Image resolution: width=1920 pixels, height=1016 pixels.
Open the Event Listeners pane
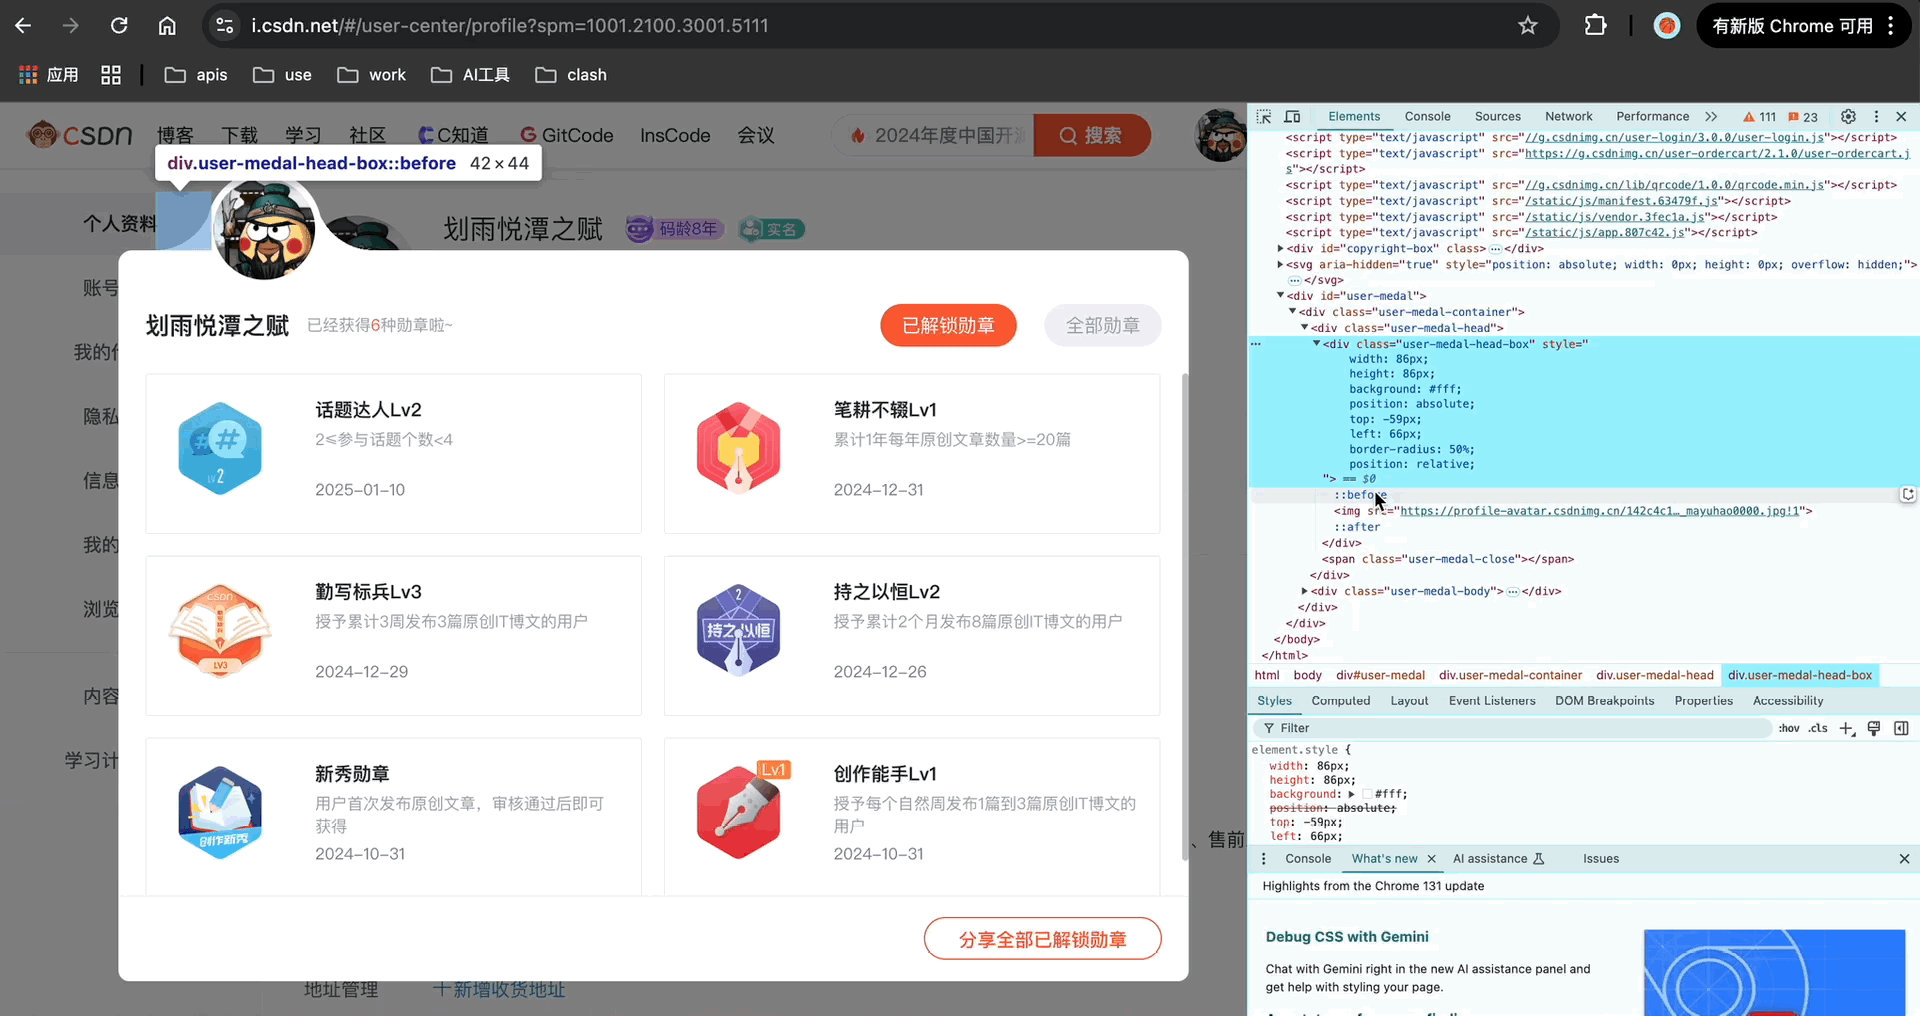coord(1491,701)
